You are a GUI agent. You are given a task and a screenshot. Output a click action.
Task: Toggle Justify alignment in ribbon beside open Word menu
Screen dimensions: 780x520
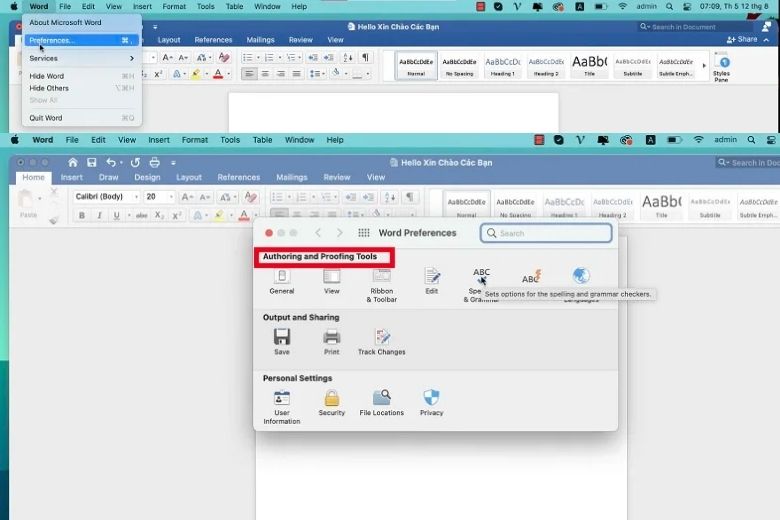[296, 74]
